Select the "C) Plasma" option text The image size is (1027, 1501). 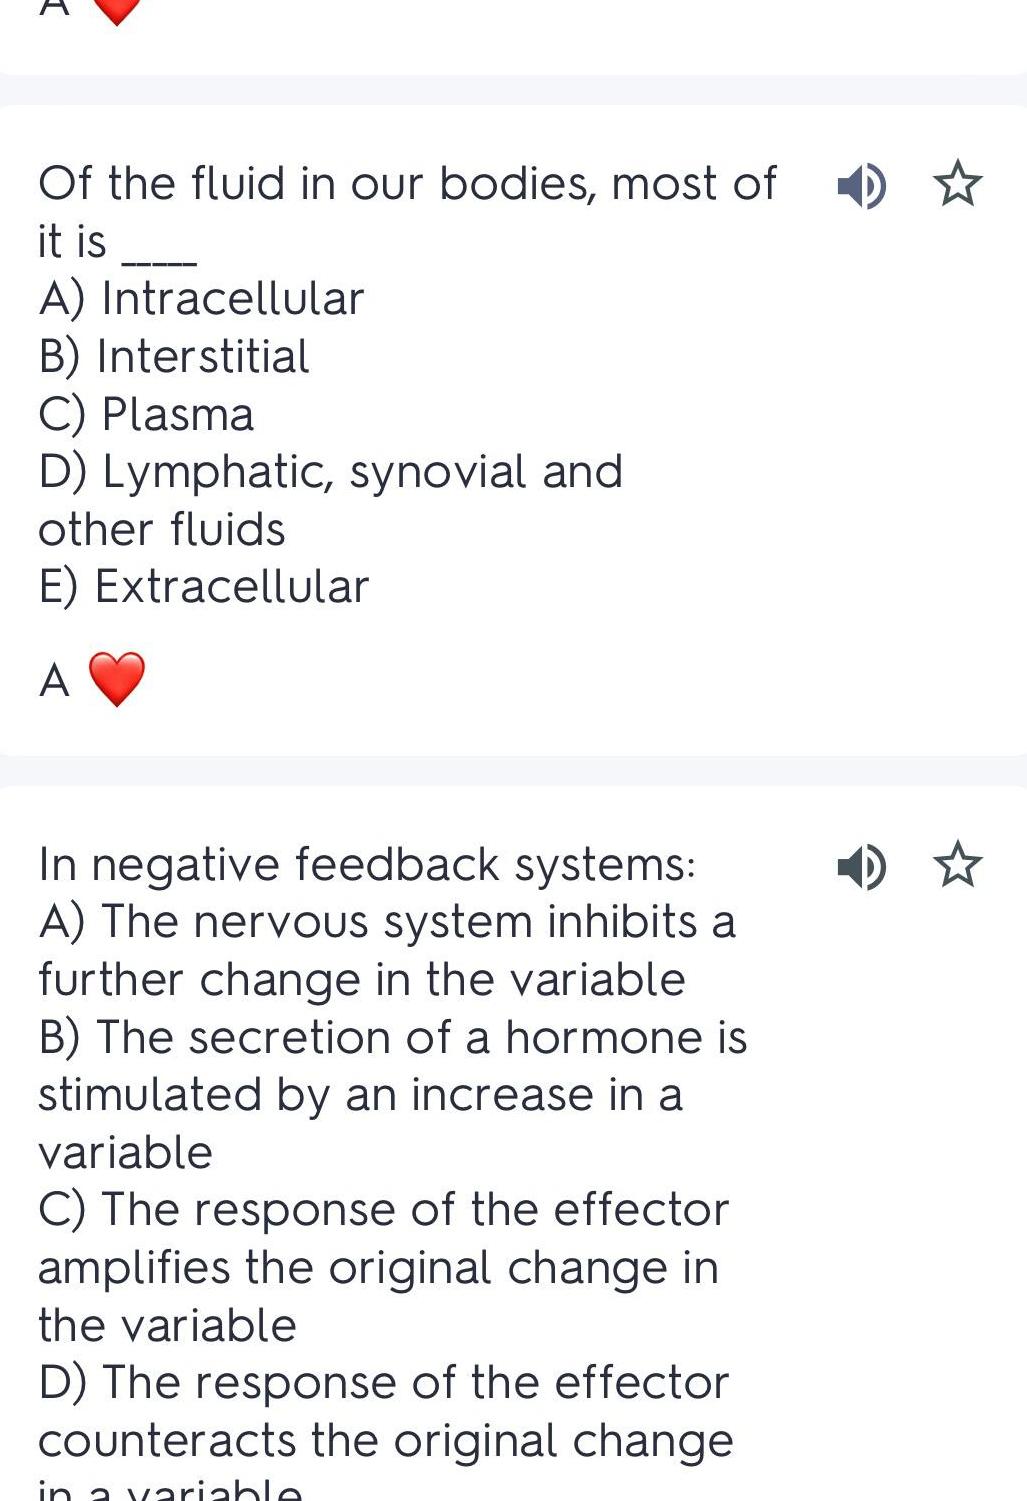click(147, 415)
